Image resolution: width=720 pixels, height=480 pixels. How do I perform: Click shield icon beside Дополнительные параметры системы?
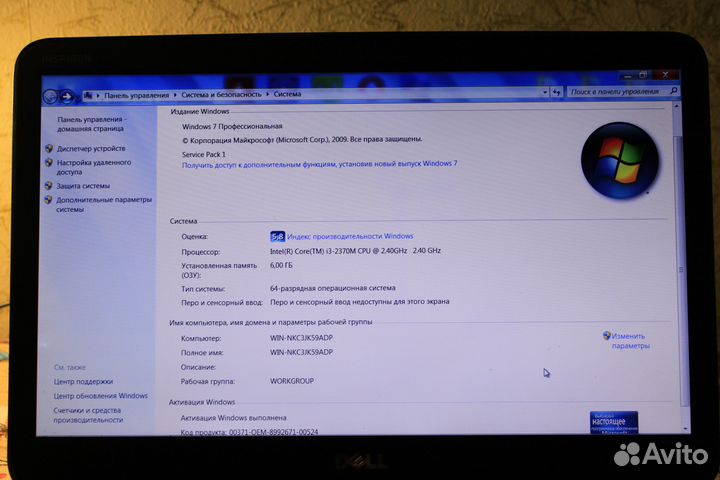tap(48, 200)
